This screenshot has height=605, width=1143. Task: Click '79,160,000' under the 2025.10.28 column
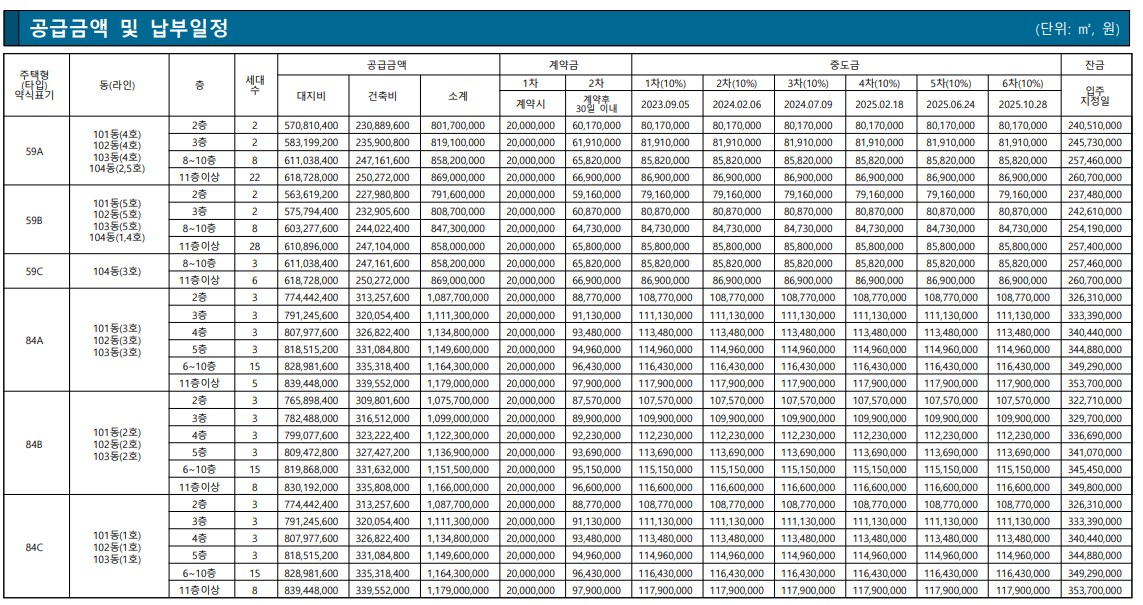coord(1023,195)
